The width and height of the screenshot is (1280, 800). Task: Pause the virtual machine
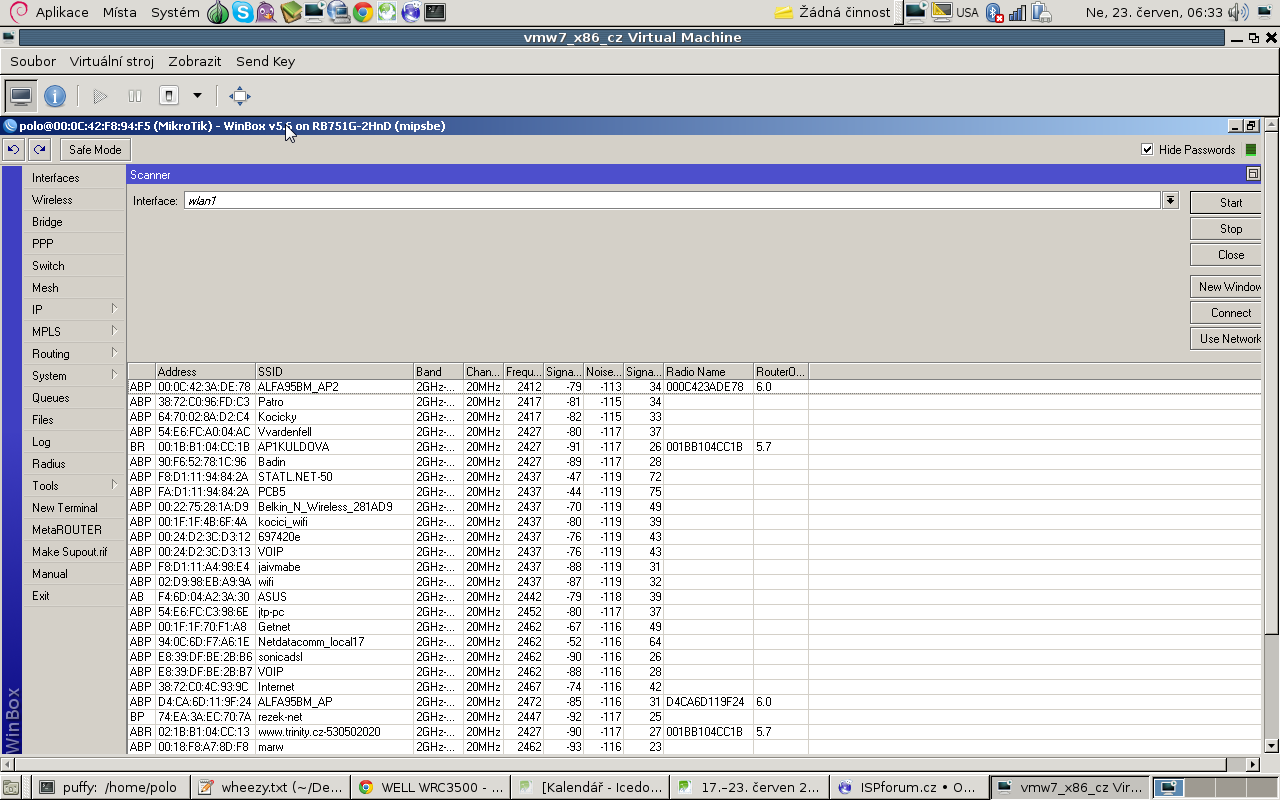click(x=134, y=96)
